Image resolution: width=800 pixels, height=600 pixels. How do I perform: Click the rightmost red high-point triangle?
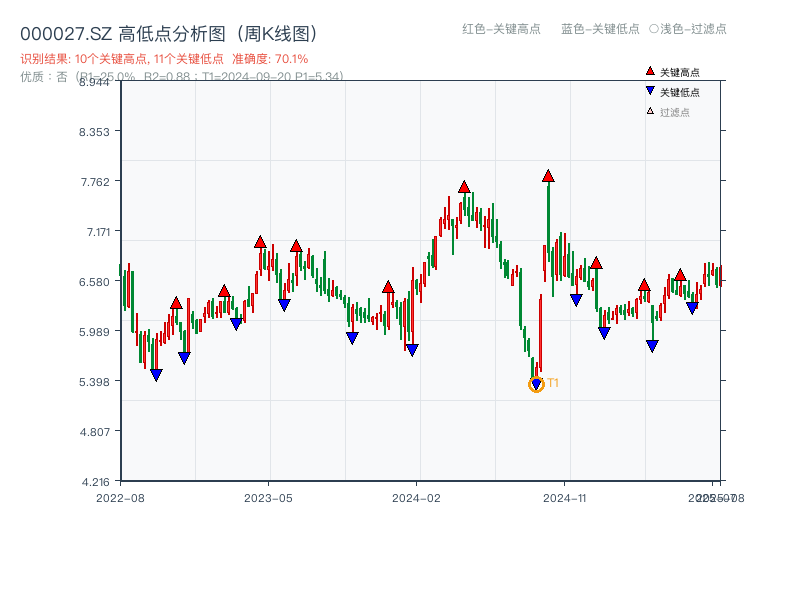680,276
